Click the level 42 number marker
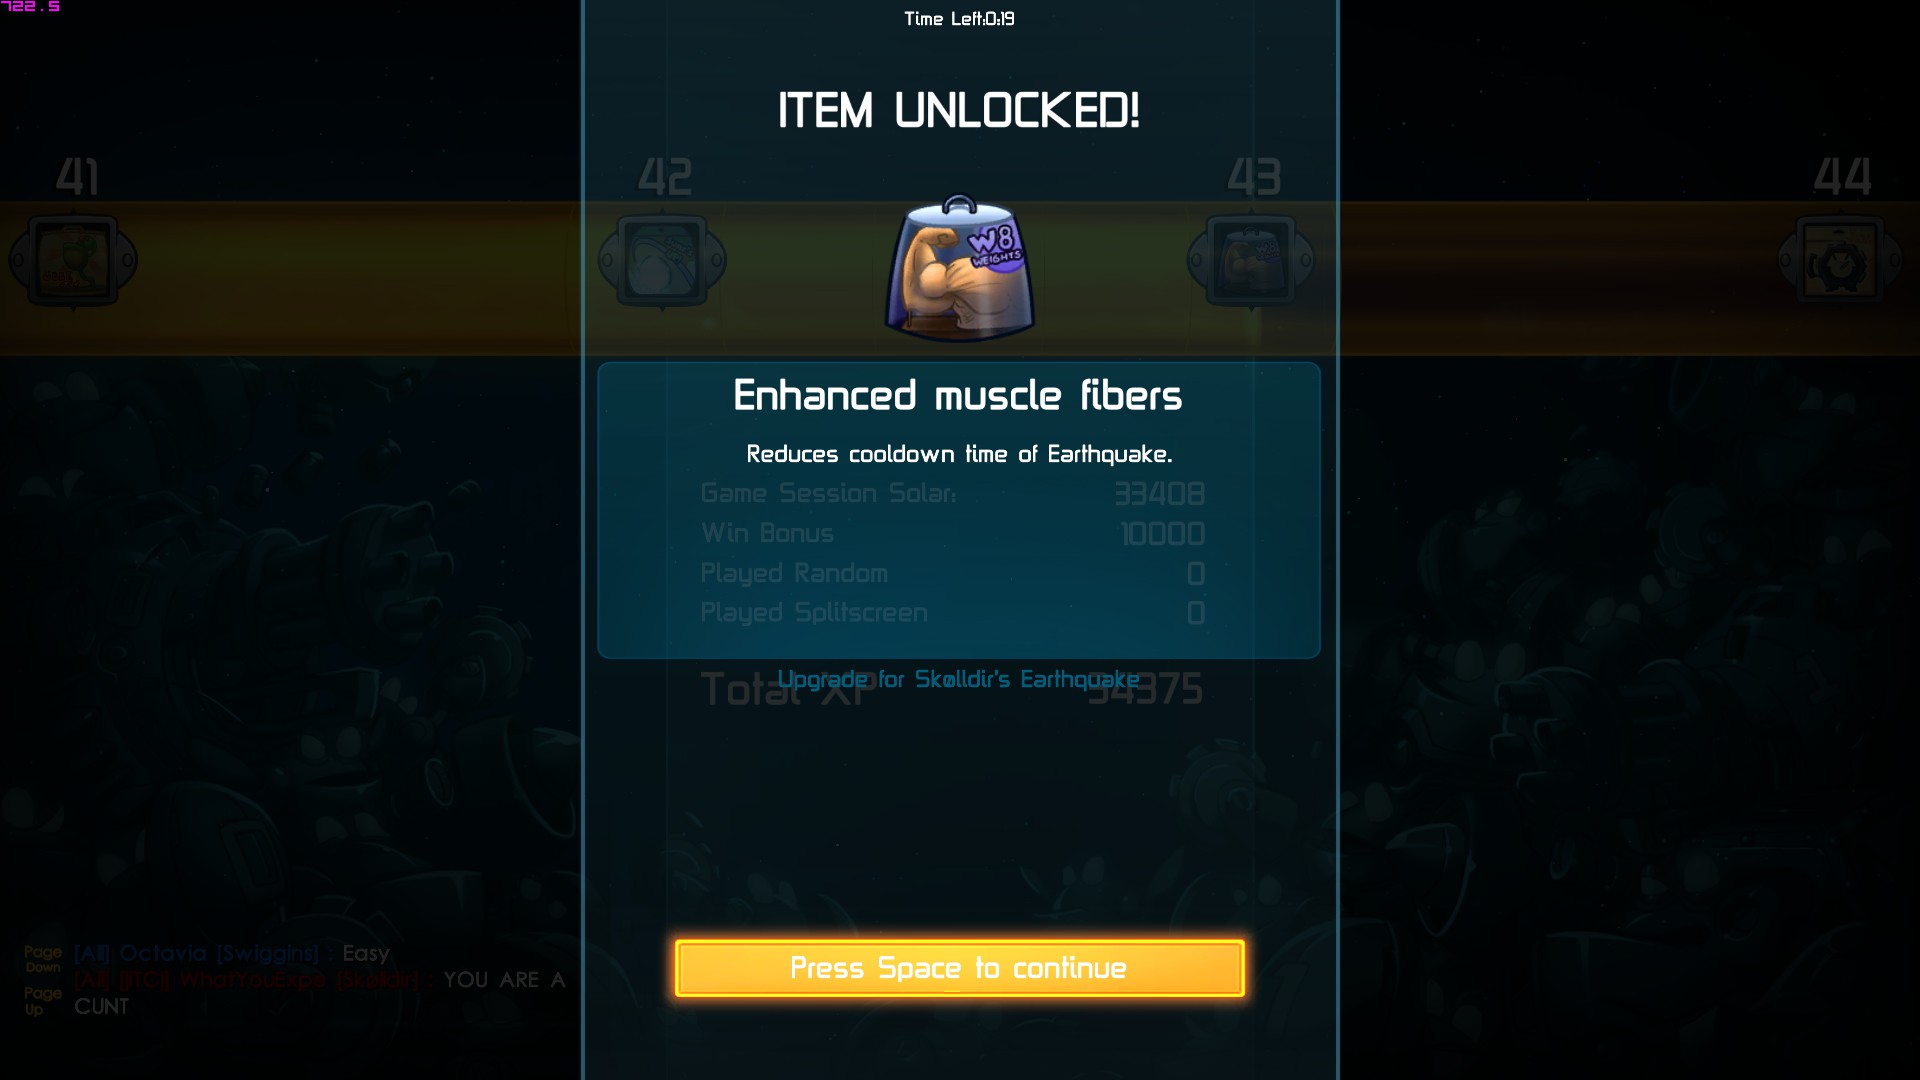This screenshot has height=1080, width=1920. 665,177
